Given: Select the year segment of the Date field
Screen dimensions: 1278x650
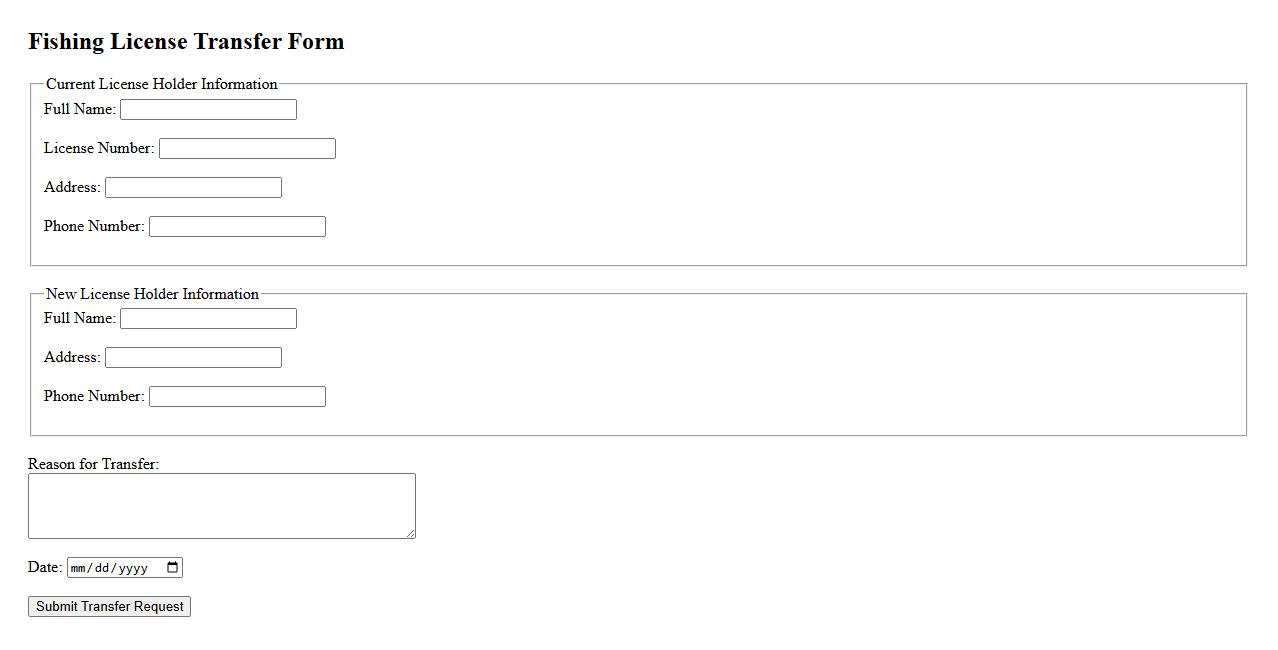Looking at the screenshot, I should pyautogui.click(x=133, y=568).
